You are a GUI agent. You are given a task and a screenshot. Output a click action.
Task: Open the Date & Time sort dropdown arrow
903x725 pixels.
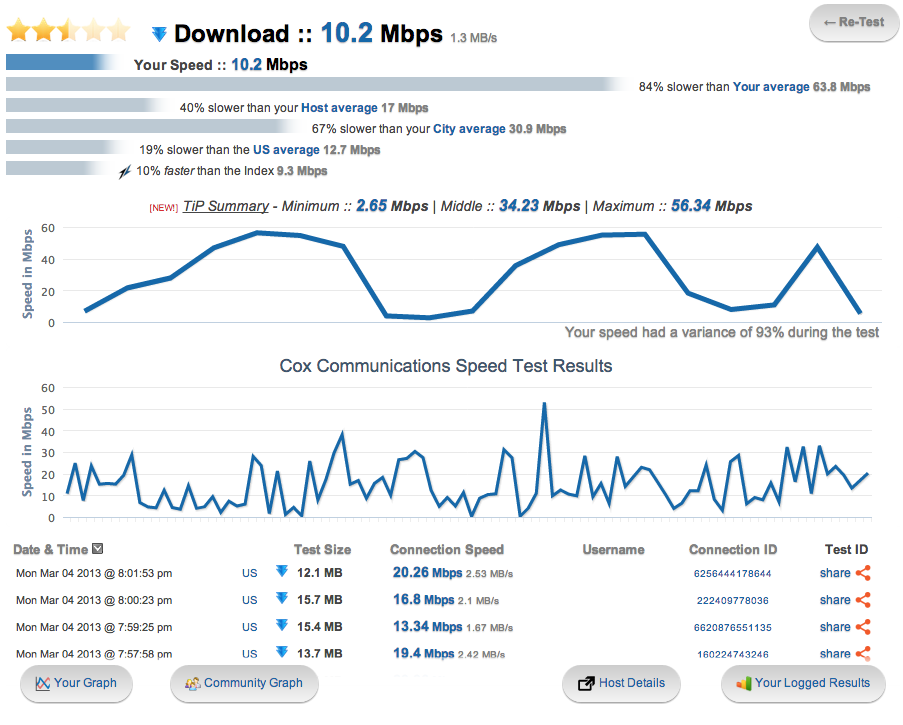pos(98,549)
